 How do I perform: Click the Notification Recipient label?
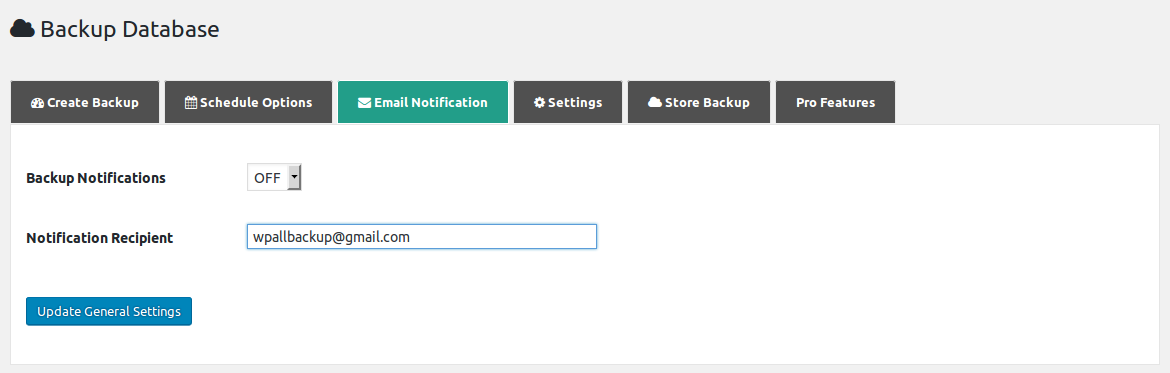pyautogui.click(x=99, y=238)
